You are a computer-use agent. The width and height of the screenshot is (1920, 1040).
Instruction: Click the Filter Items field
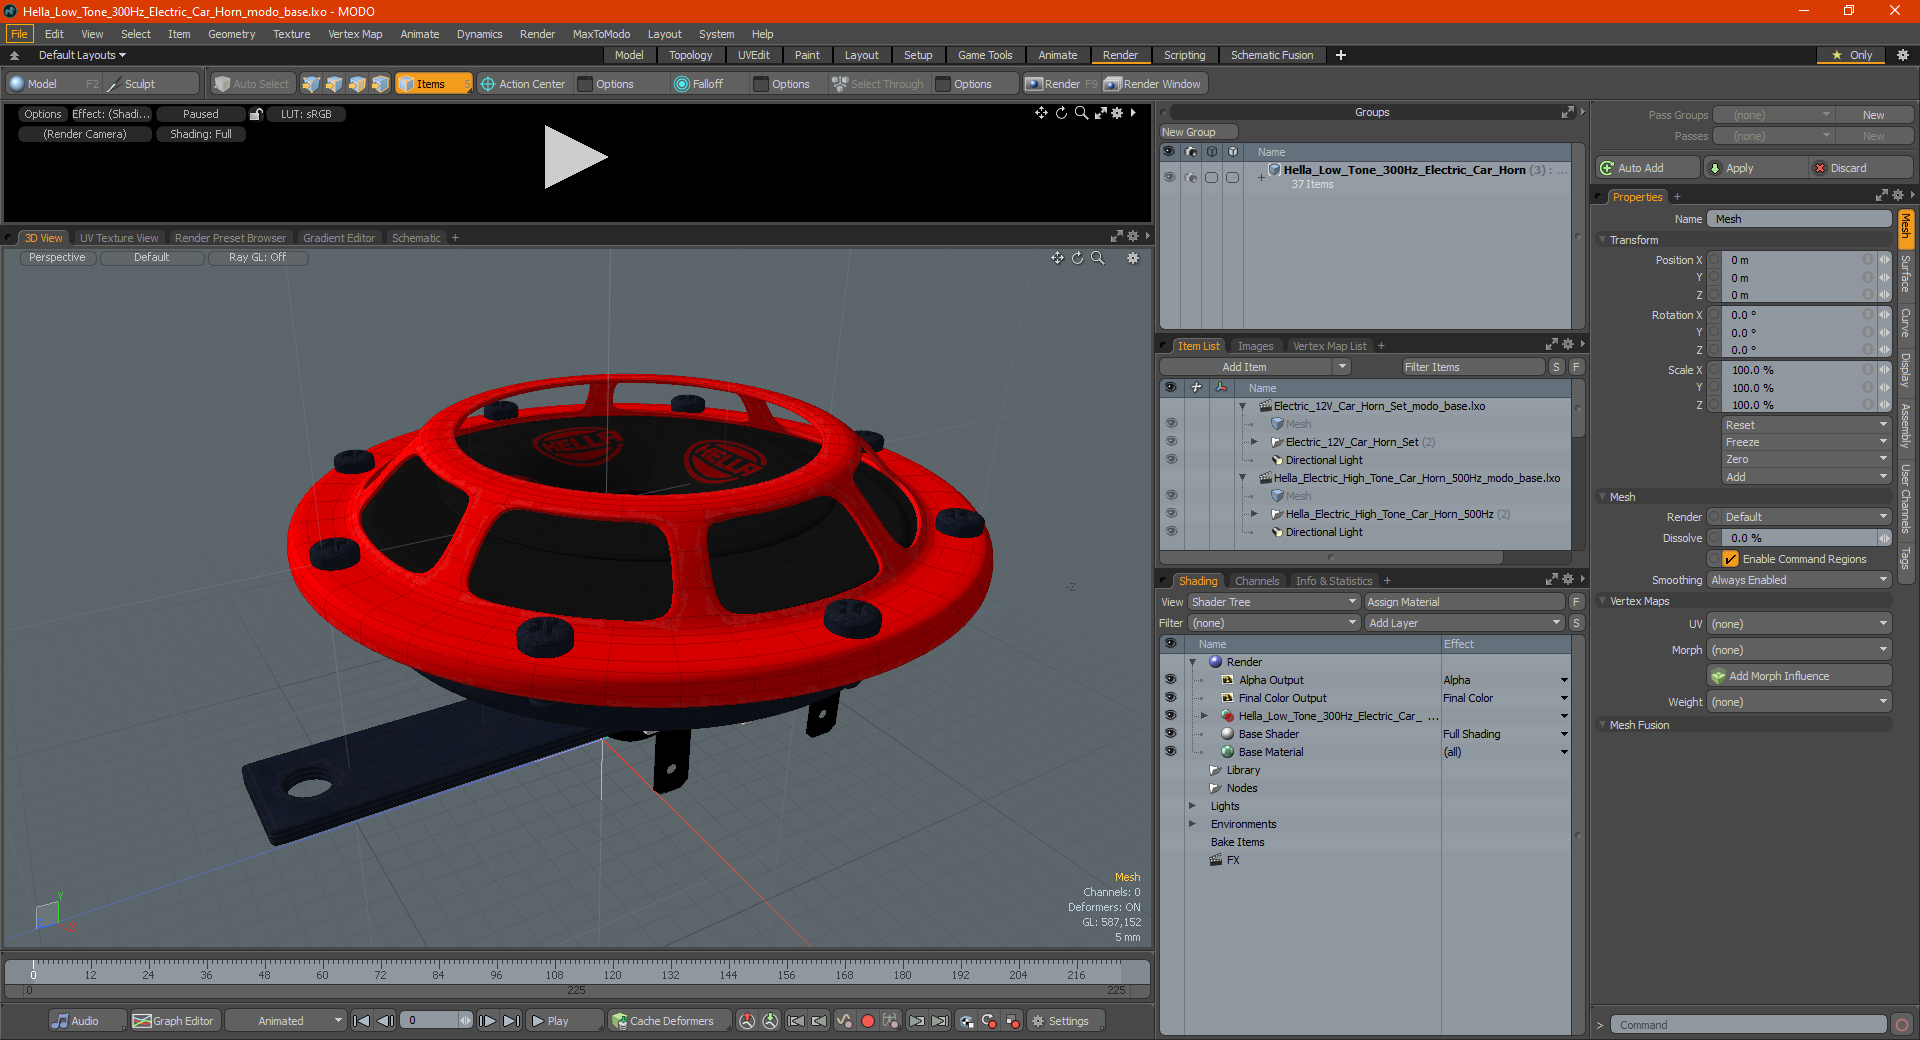tap(1472, 367)
